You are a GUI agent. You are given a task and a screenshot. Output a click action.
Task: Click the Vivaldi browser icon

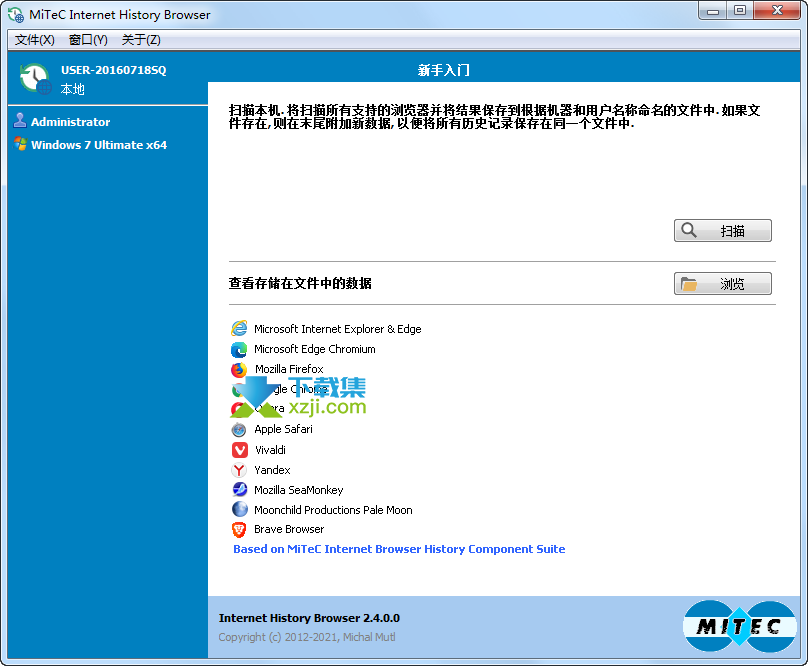239,449
